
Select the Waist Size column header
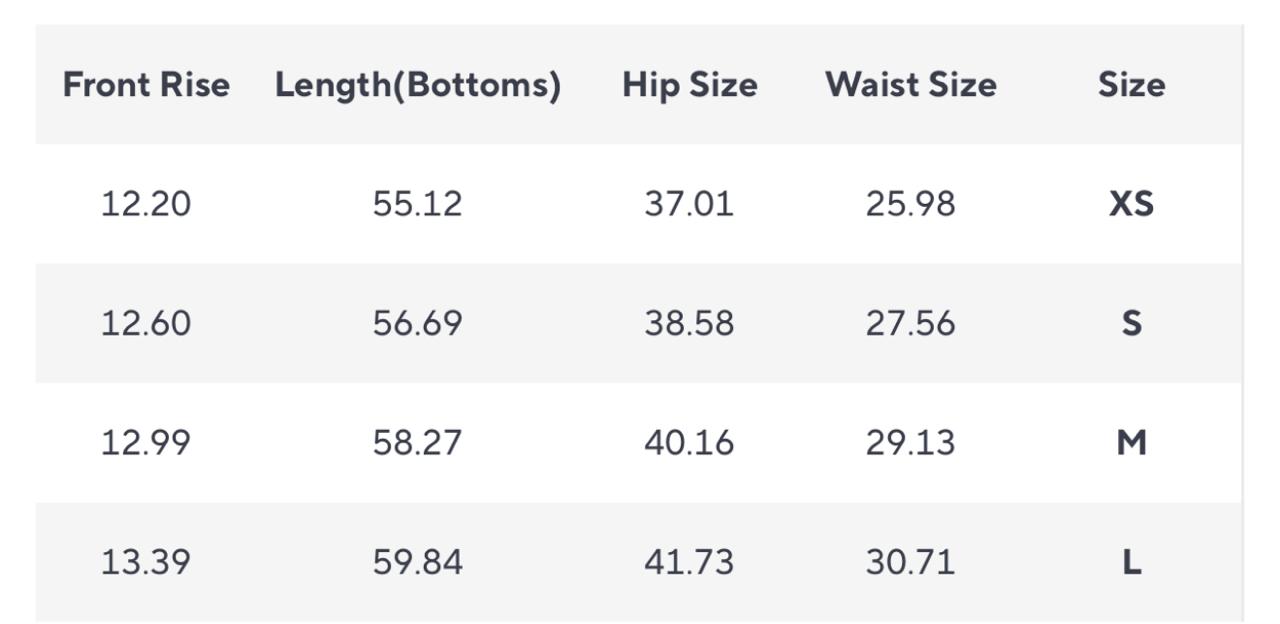pyautogui.click(x=911, y=84)
